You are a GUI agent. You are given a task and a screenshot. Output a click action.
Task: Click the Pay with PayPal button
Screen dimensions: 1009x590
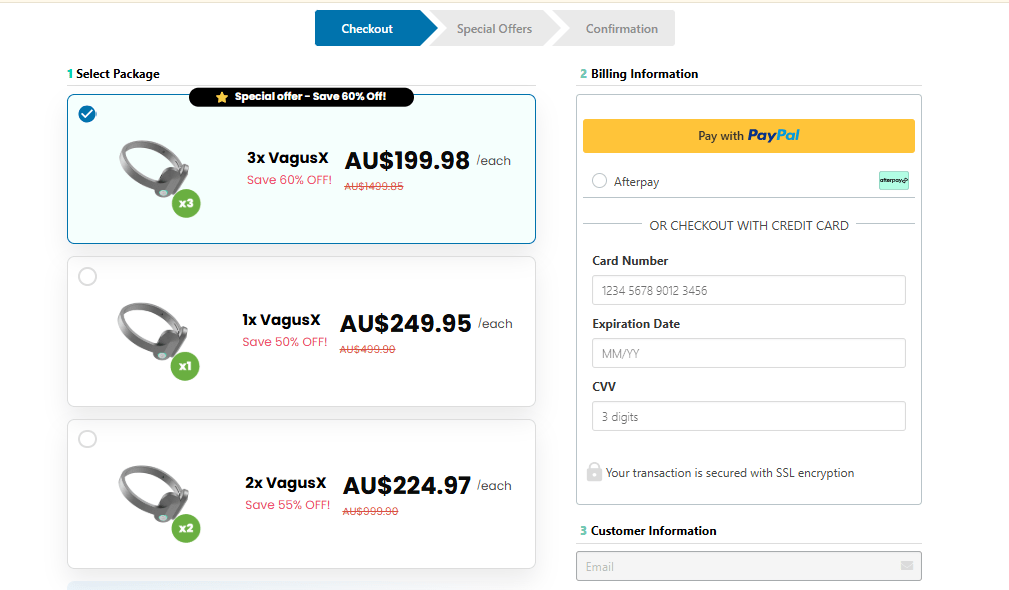click(748, 136)
